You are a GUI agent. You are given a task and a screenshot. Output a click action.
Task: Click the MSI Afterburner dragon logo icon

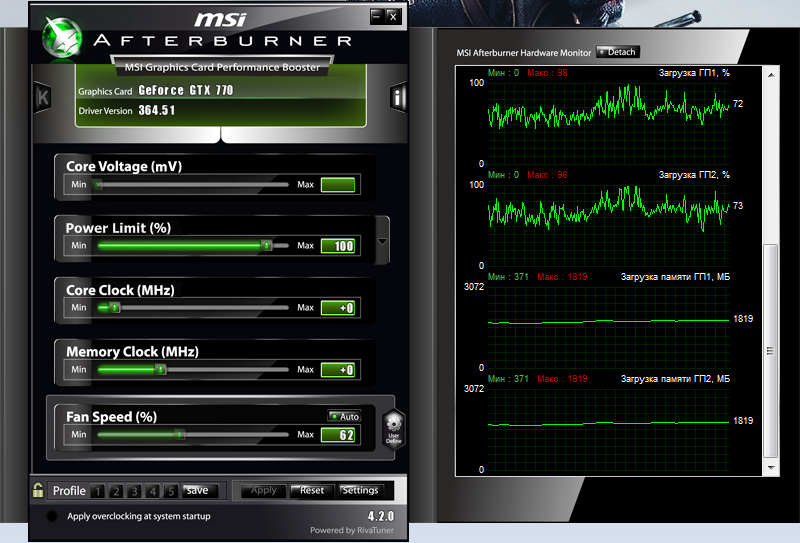62,38
